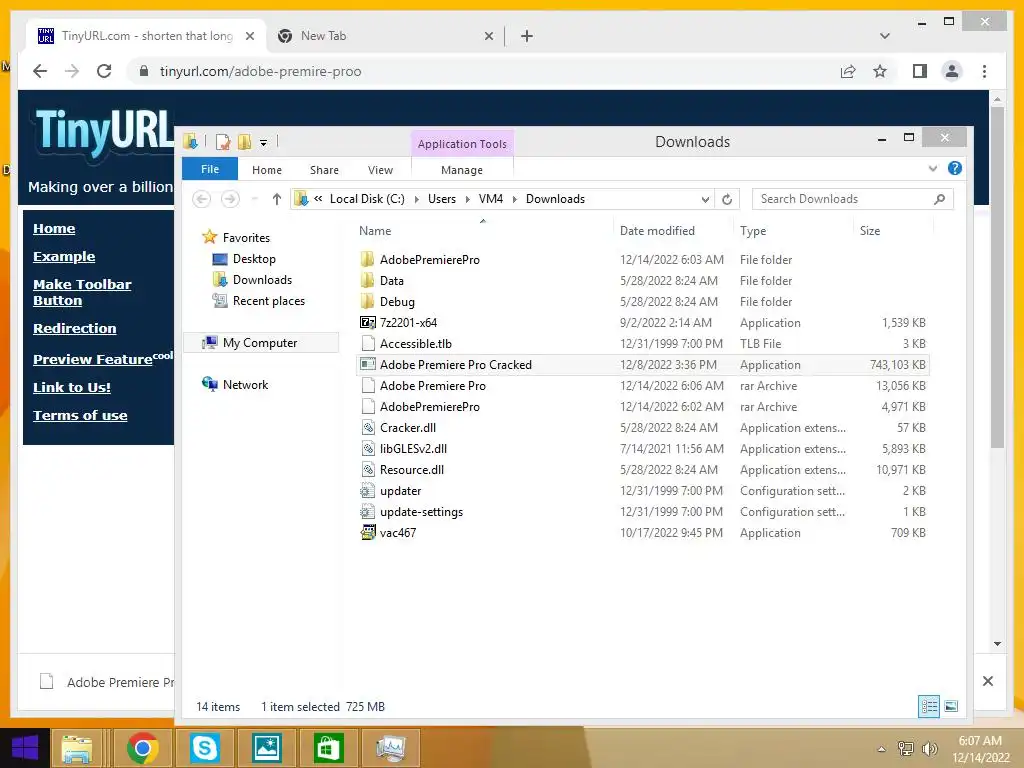1024x768 pixels.
Task: Expand the arrow after Users breadcrumb
Action: (x=467, y=199)
